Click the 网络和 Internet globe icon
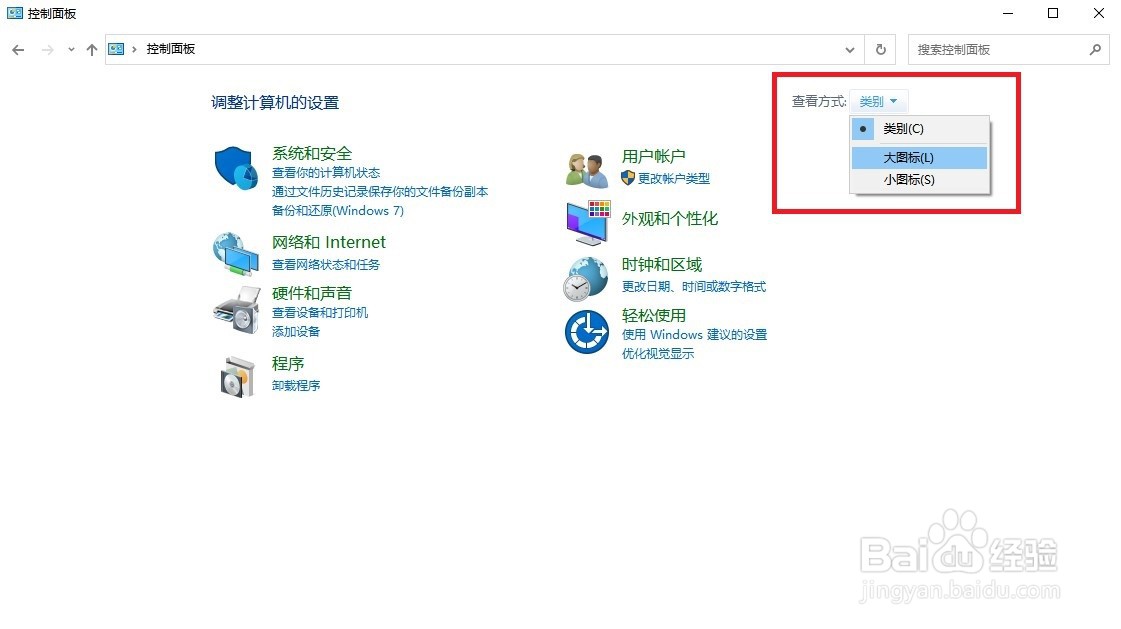Screen dimensions: 1121x629 point(235,253)
